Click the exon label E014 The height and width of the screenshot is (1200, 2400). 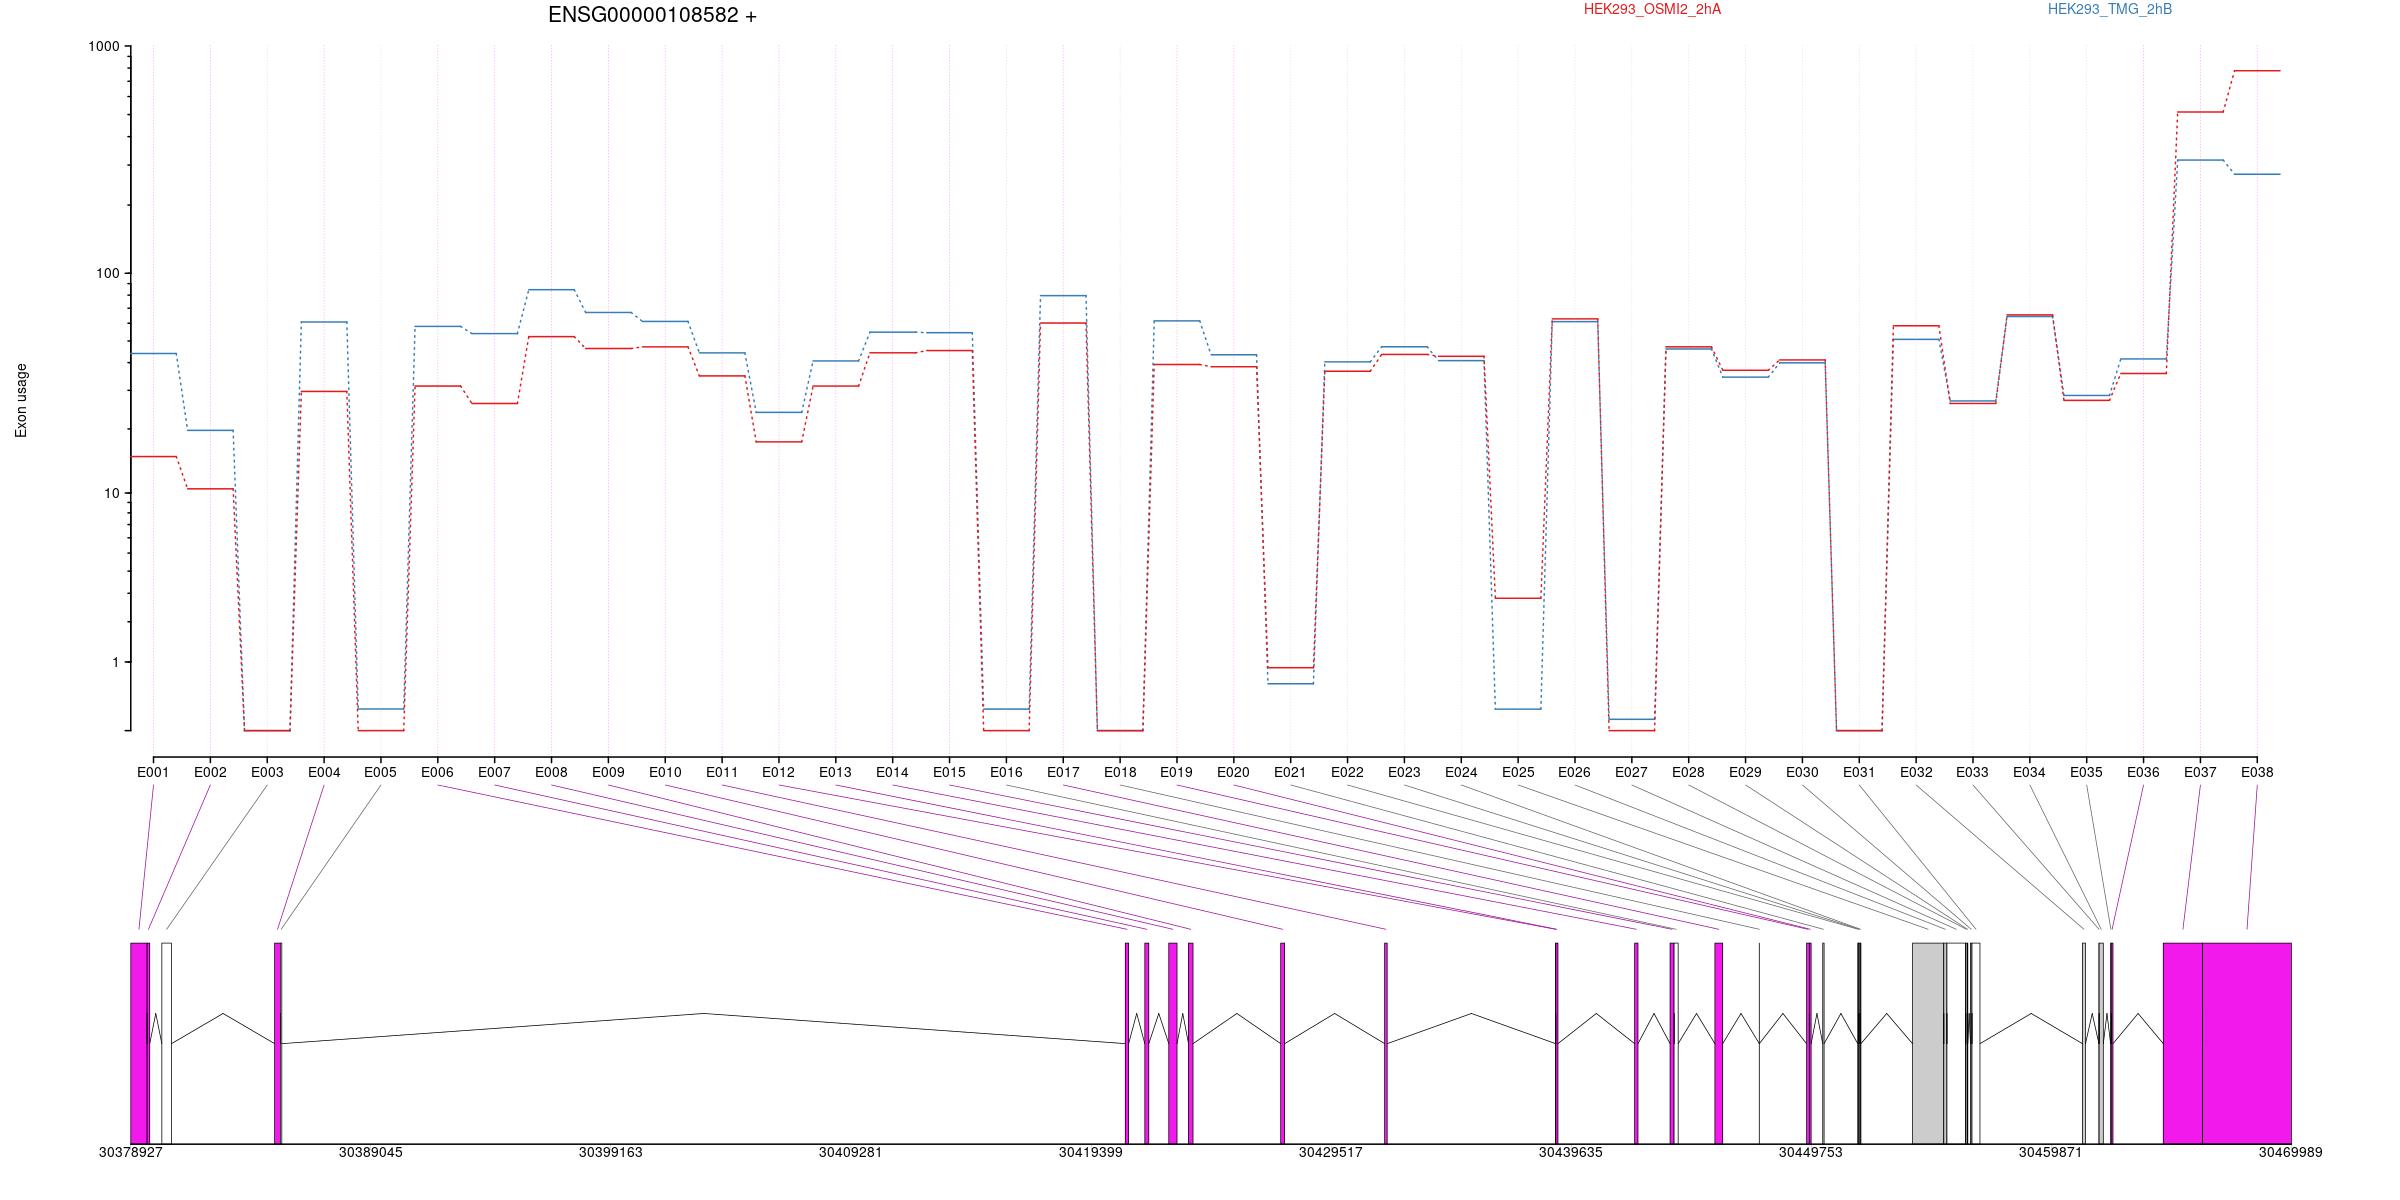[892, 772]
